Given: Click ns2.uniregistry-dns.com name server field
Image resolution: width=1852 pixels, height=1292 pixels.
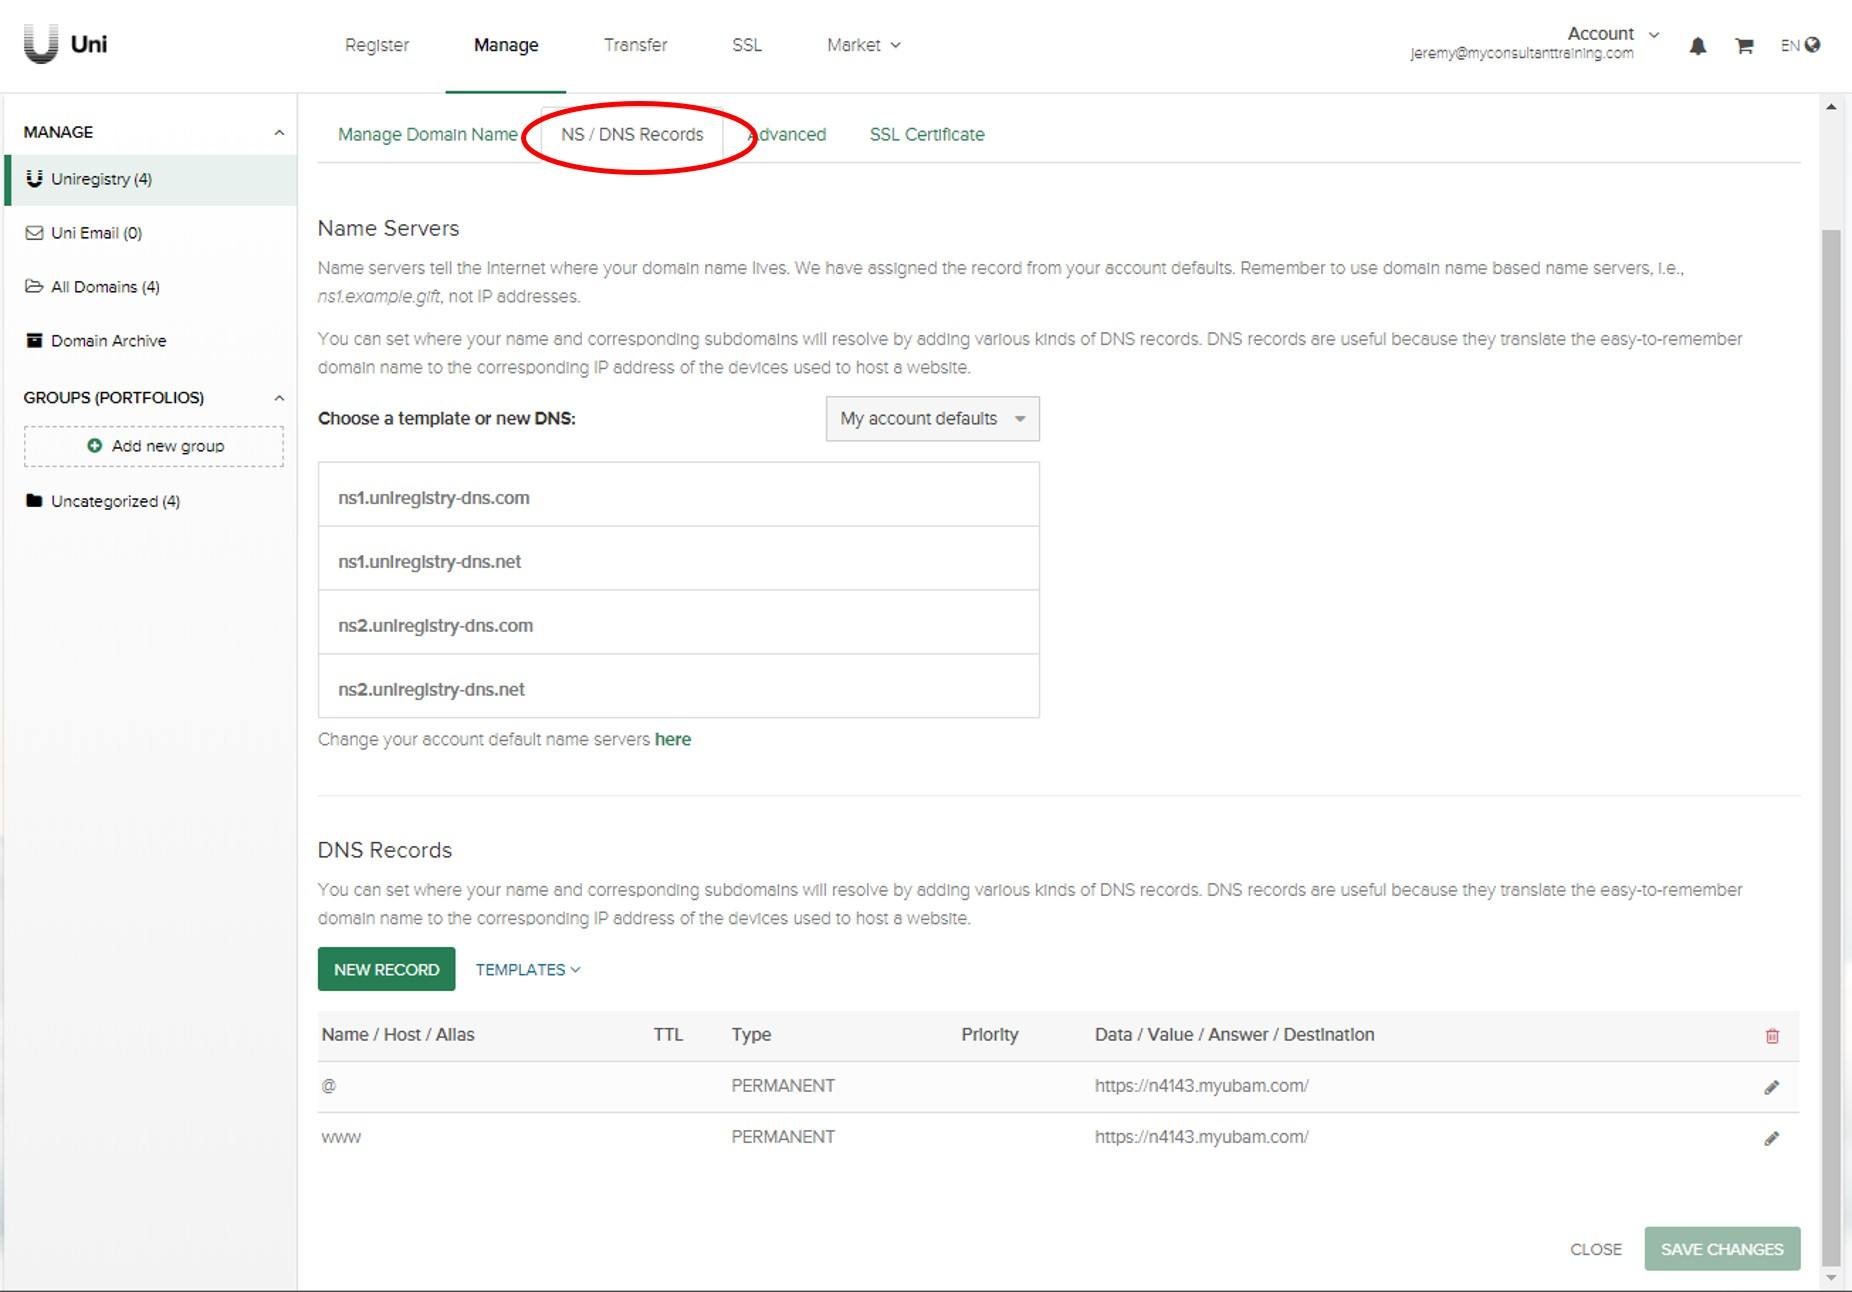Looking at the screenshot, I should (x=679, y=623).
